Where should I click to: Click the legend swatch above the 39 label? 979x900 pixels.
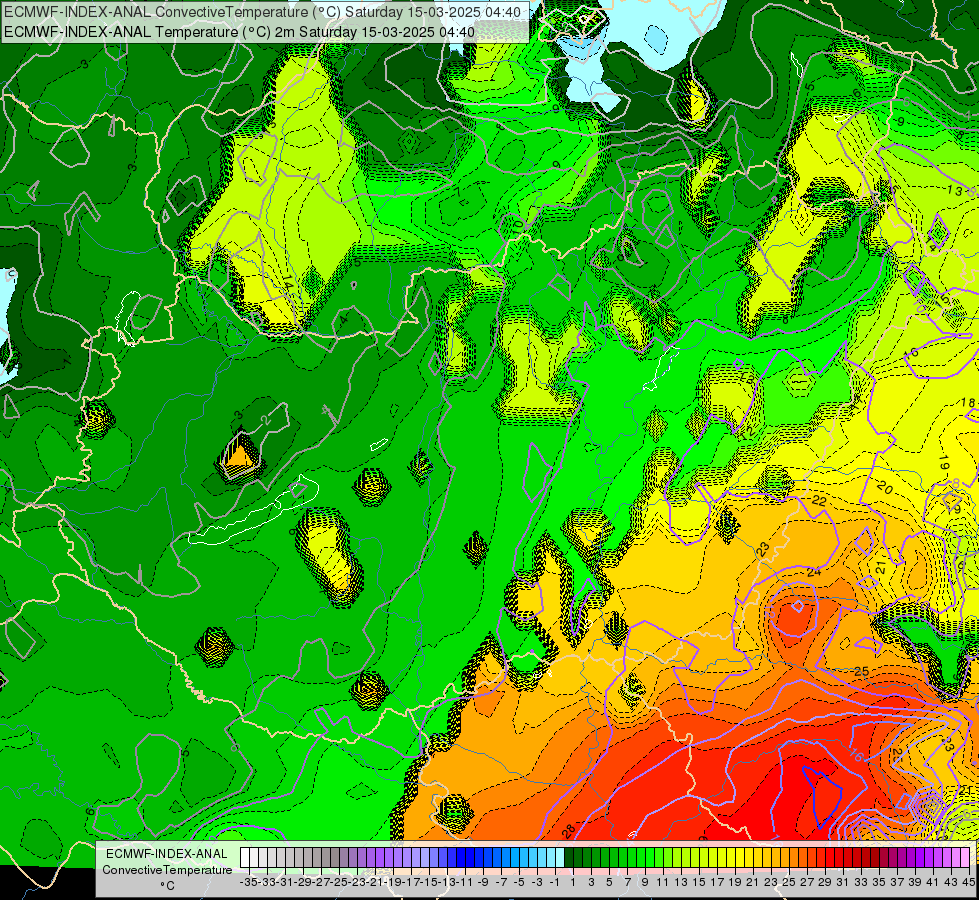(911, 857)
